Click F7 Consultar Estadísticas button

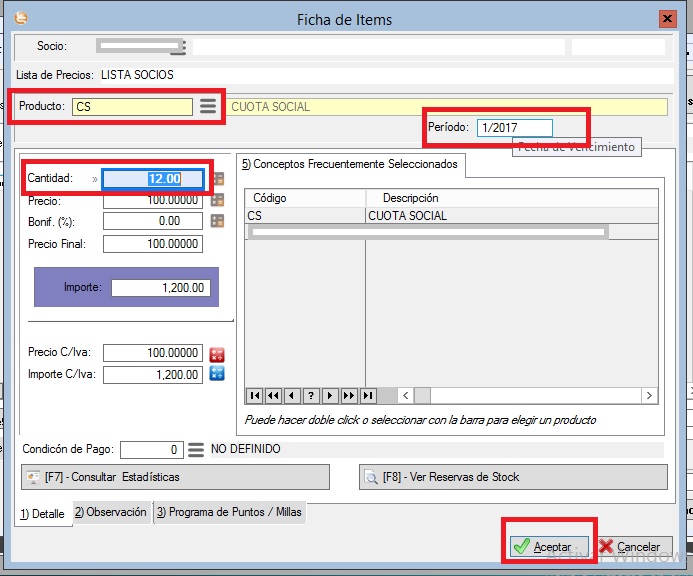(174, 477)
